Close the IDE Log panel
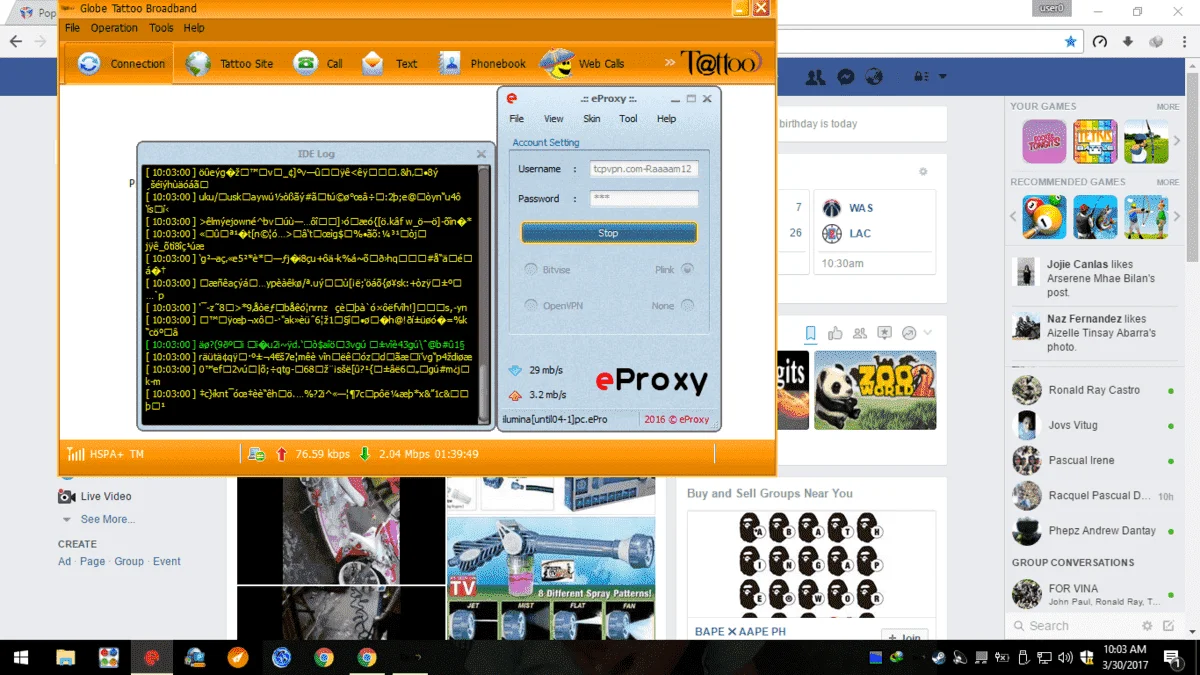1200x675 pixels. point(481,154)
